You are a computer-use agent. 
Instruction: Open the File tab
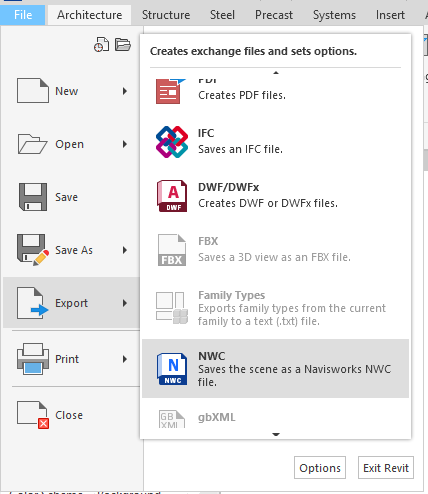pos(23,15)
